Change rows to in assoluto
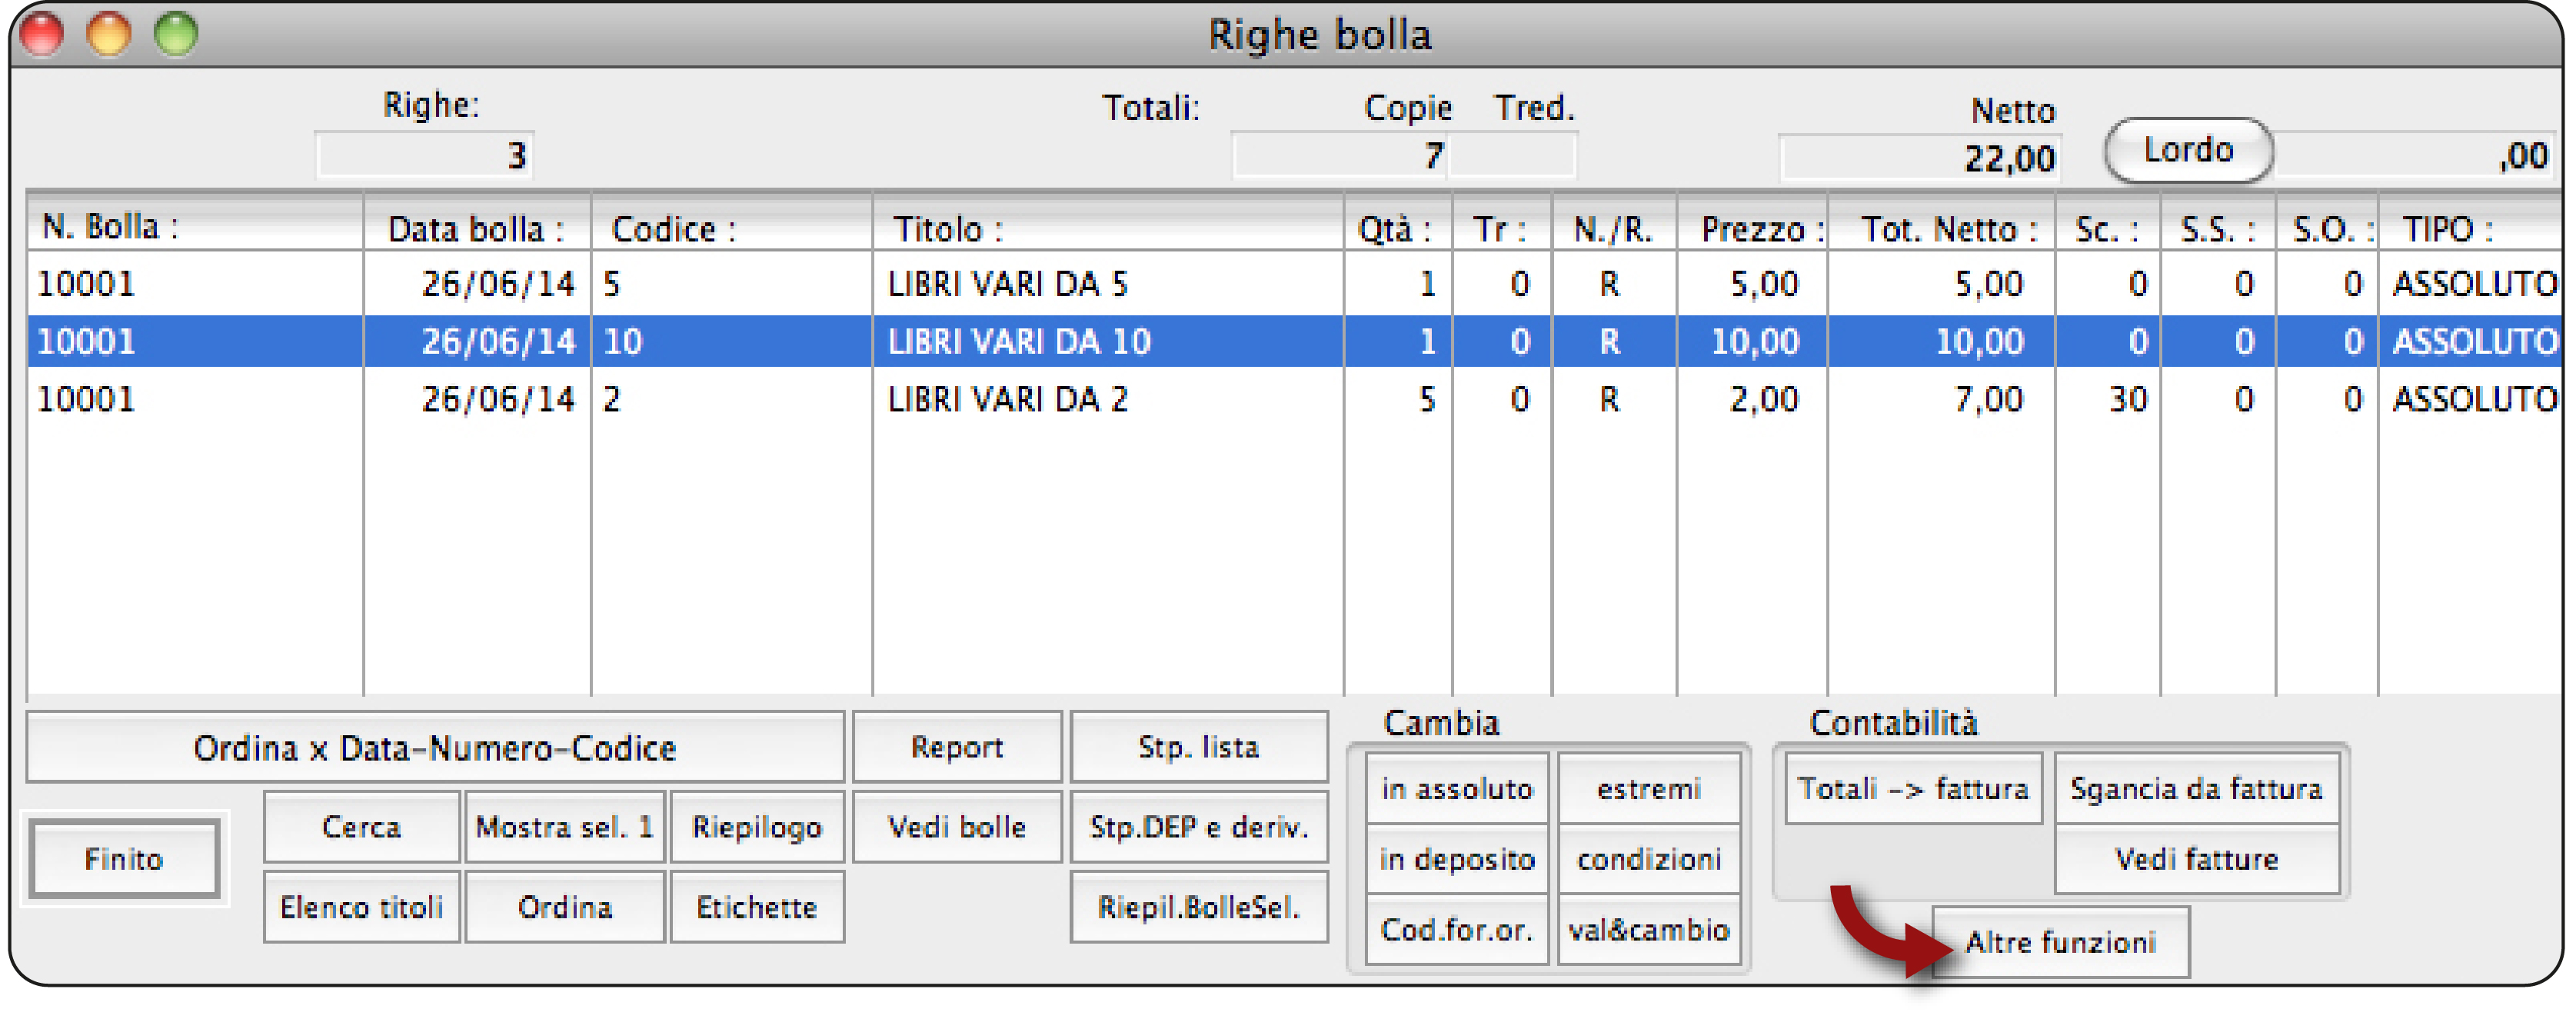This screenshot has width=2576, height=1019. [1457, 788]
